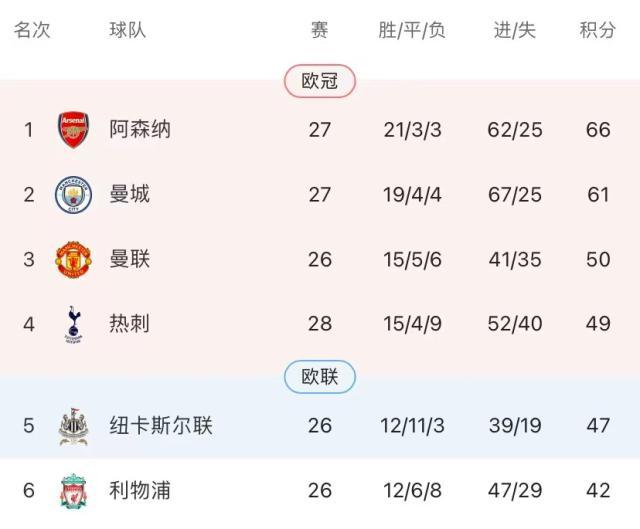Click the 球队 column header
Viewport: 640px width, 529px height.
pos(128,30)
